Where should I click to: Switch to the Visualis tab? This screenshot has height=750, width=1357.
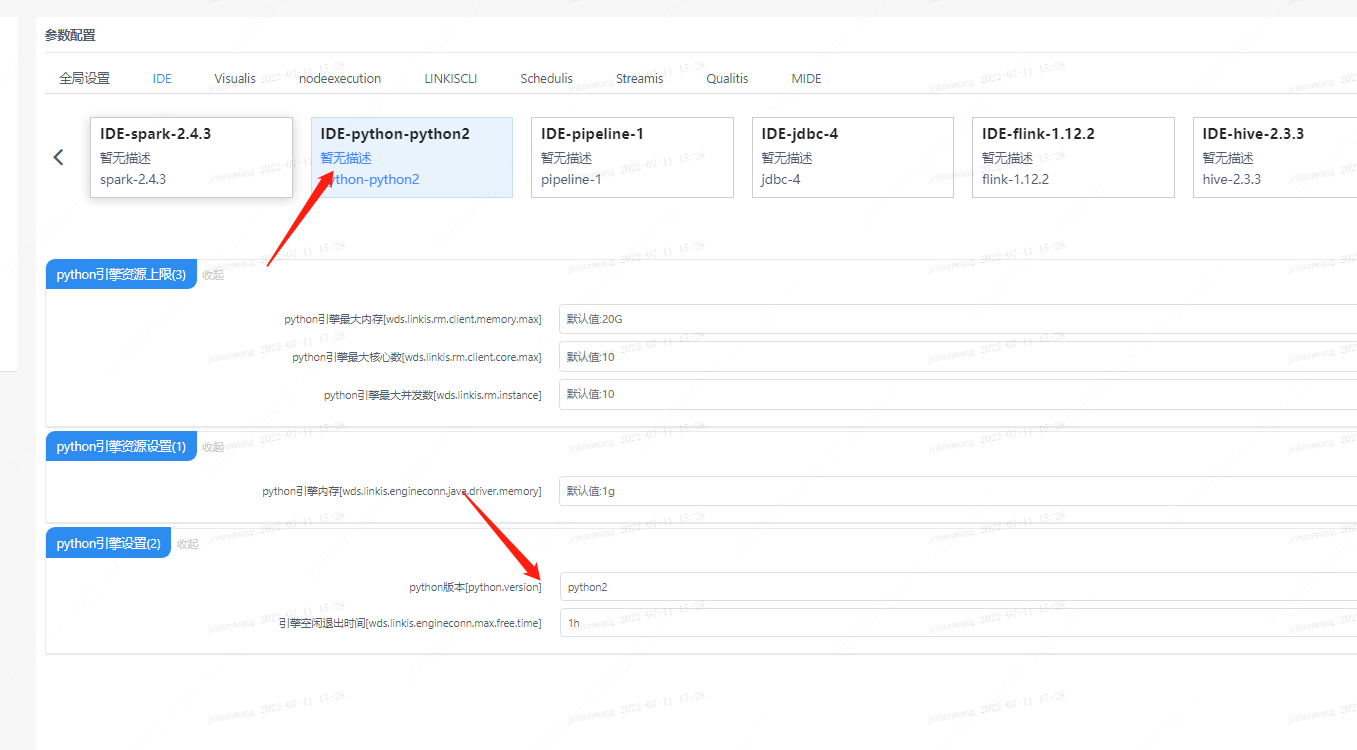[235, 78]
